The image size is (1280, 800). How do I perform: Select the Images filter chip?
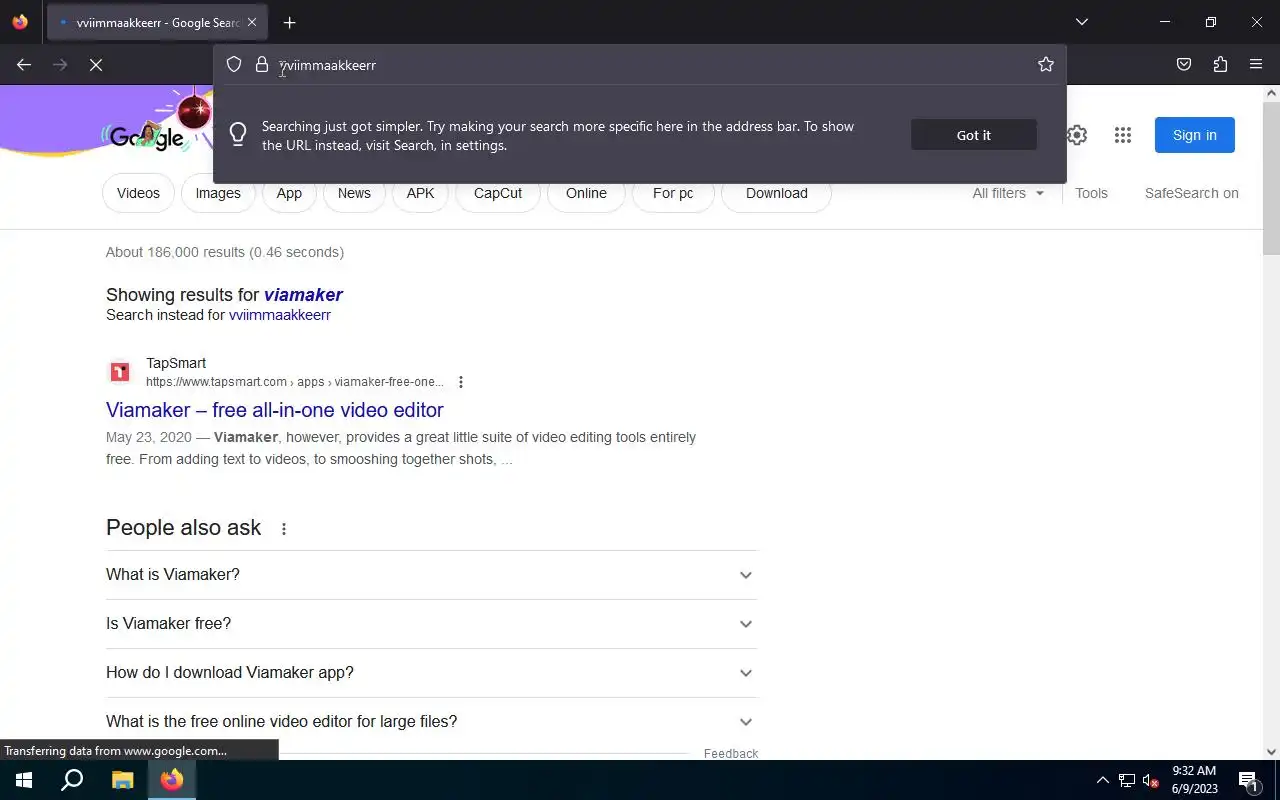pos(218,193)
